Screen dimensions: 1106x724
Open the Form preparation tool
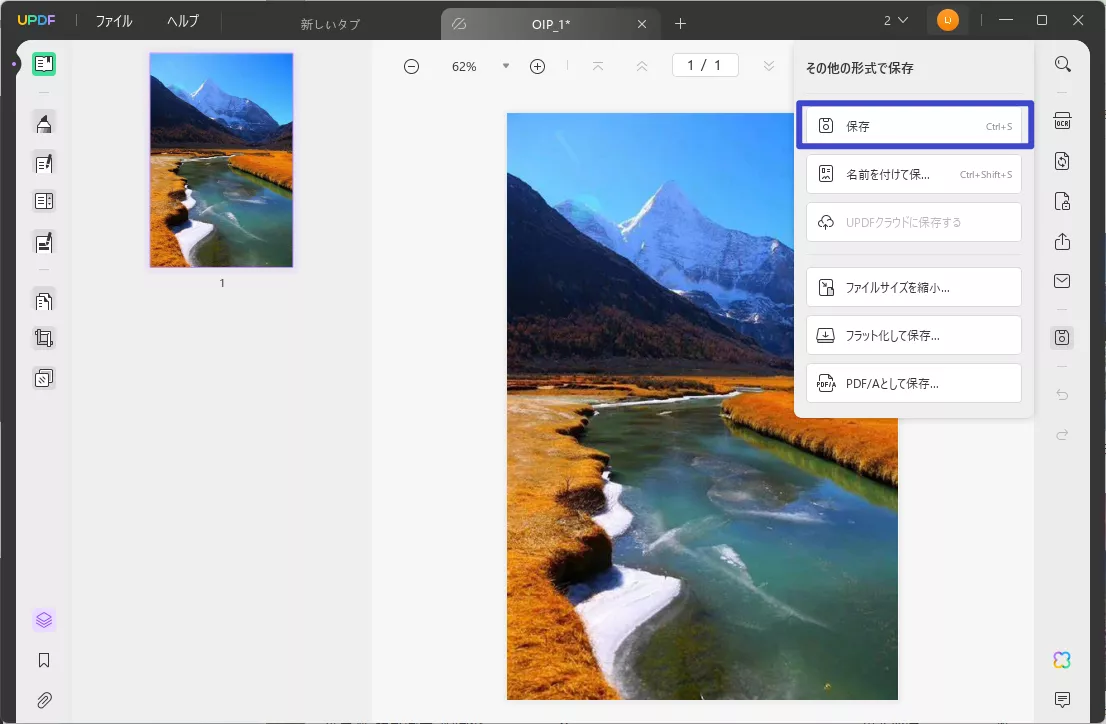(44, 201)
